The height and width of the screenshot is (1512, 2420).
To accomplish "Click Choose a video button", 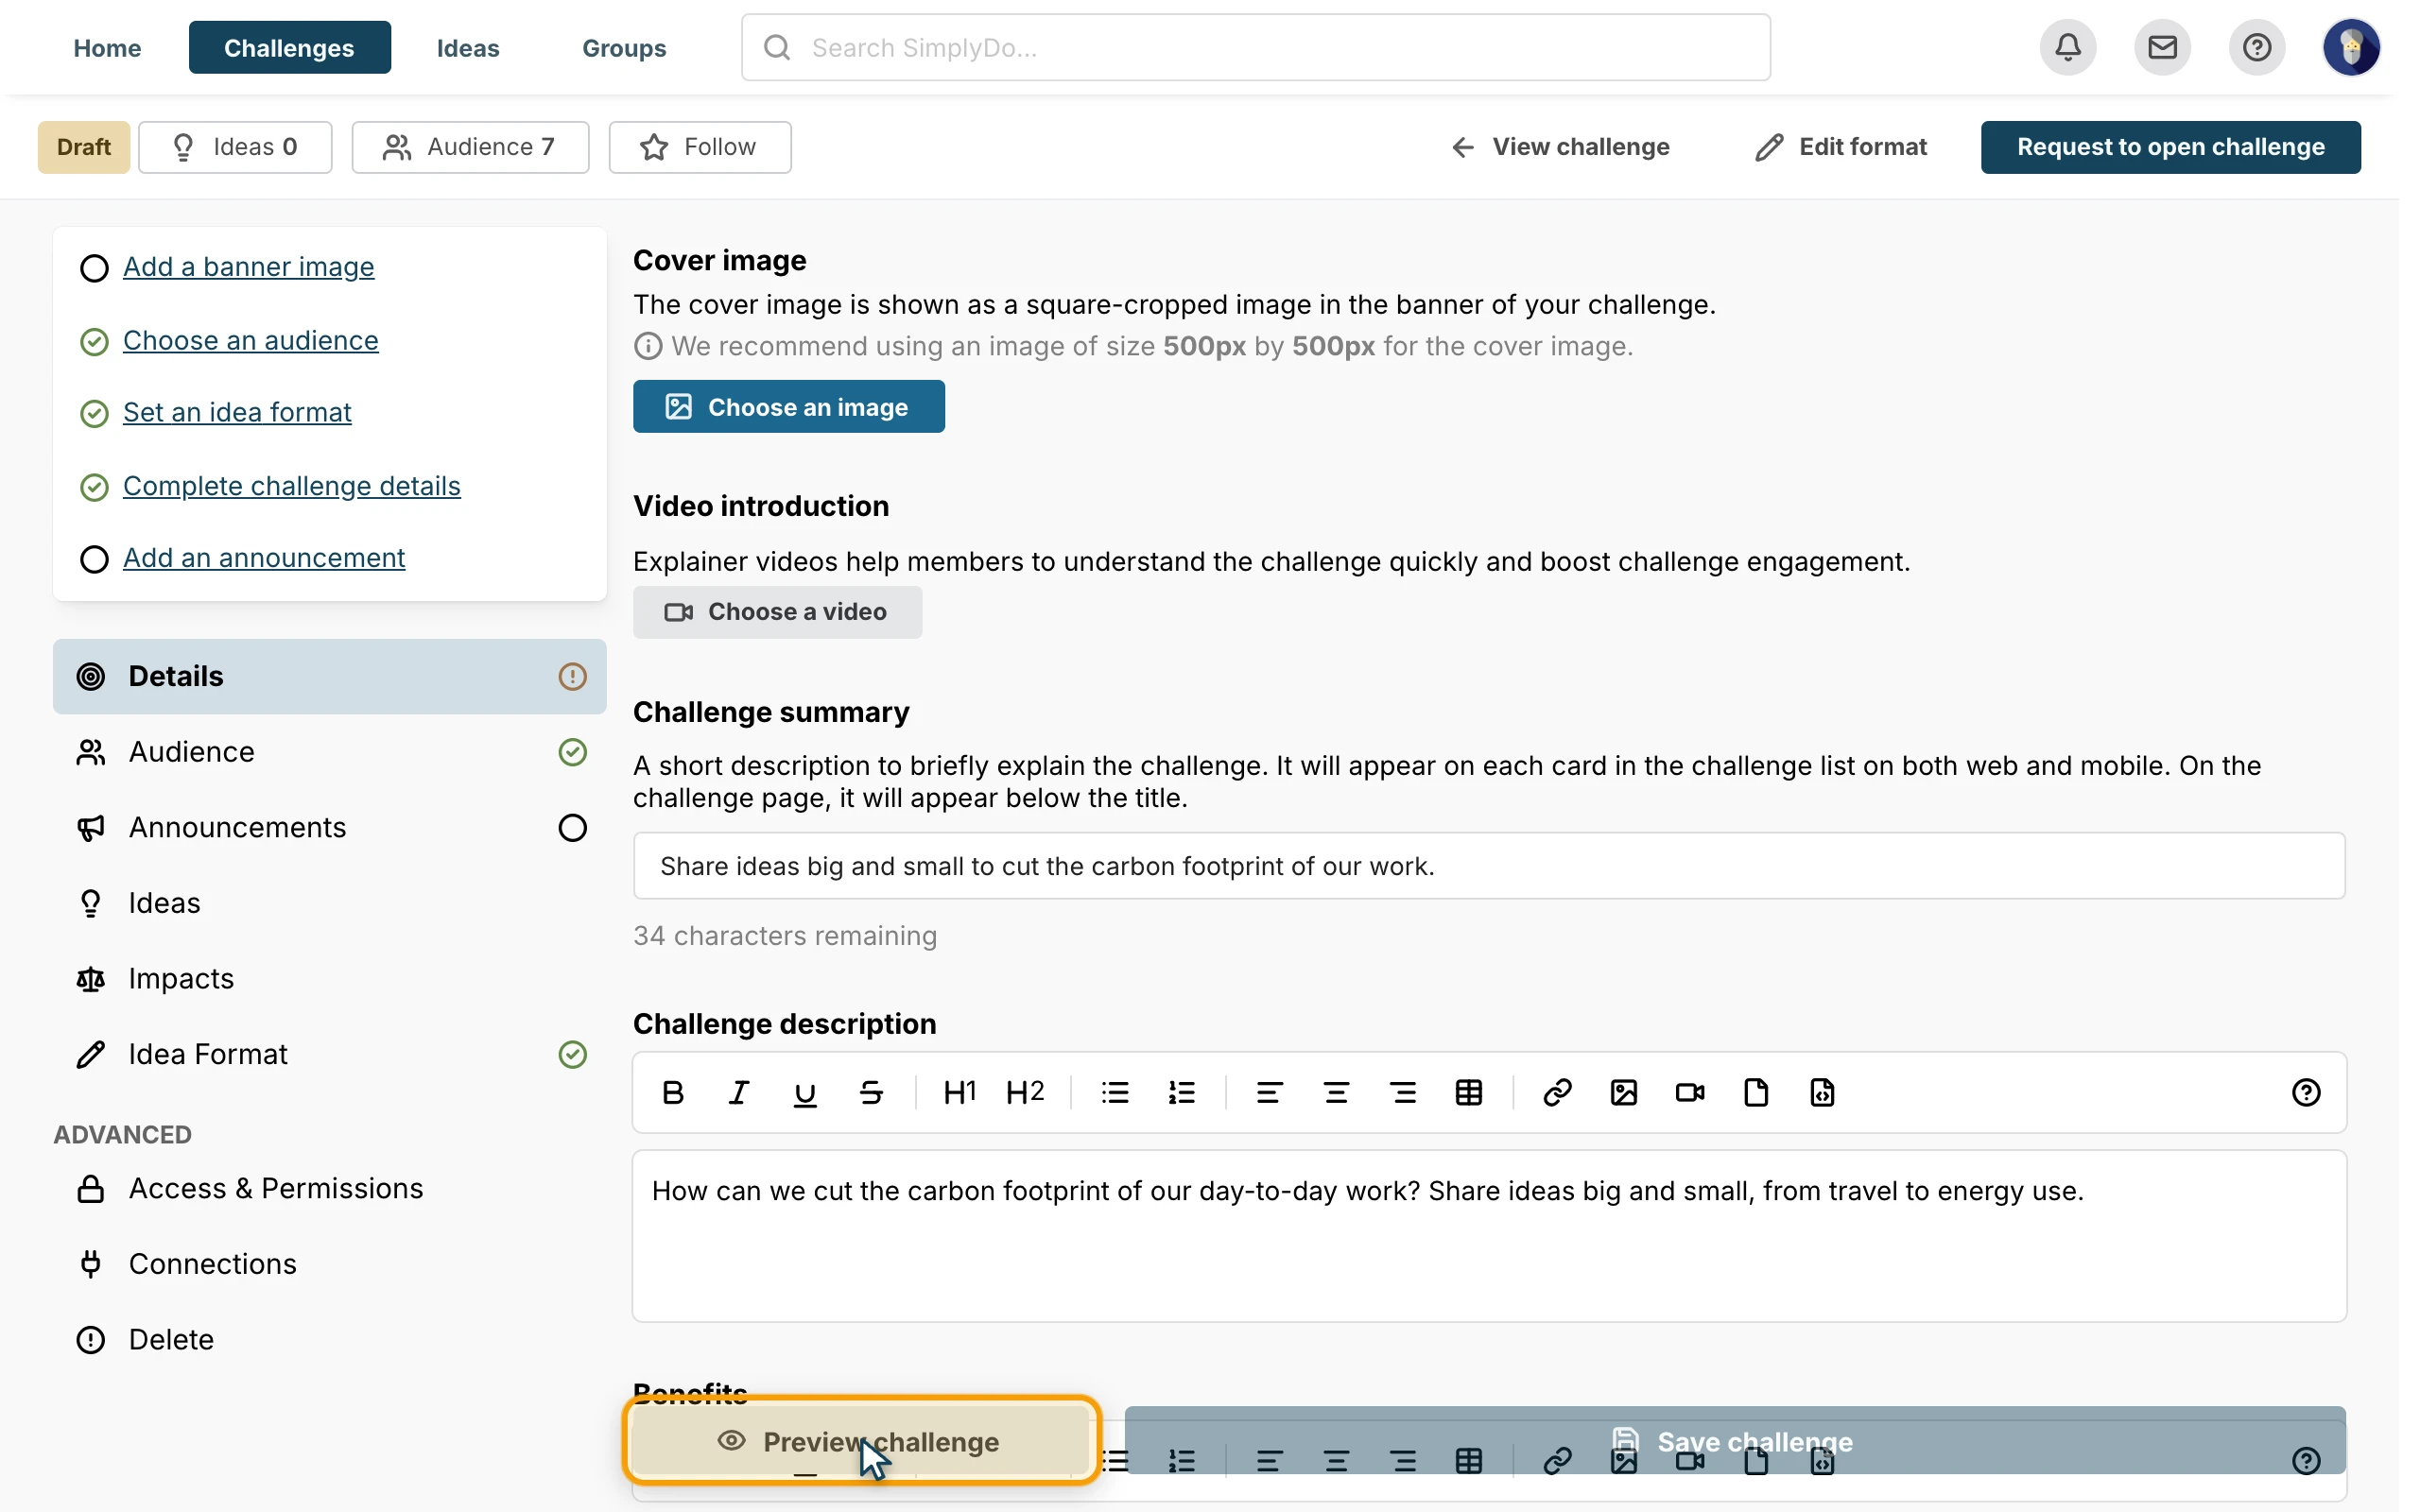I will coord(777,612).
